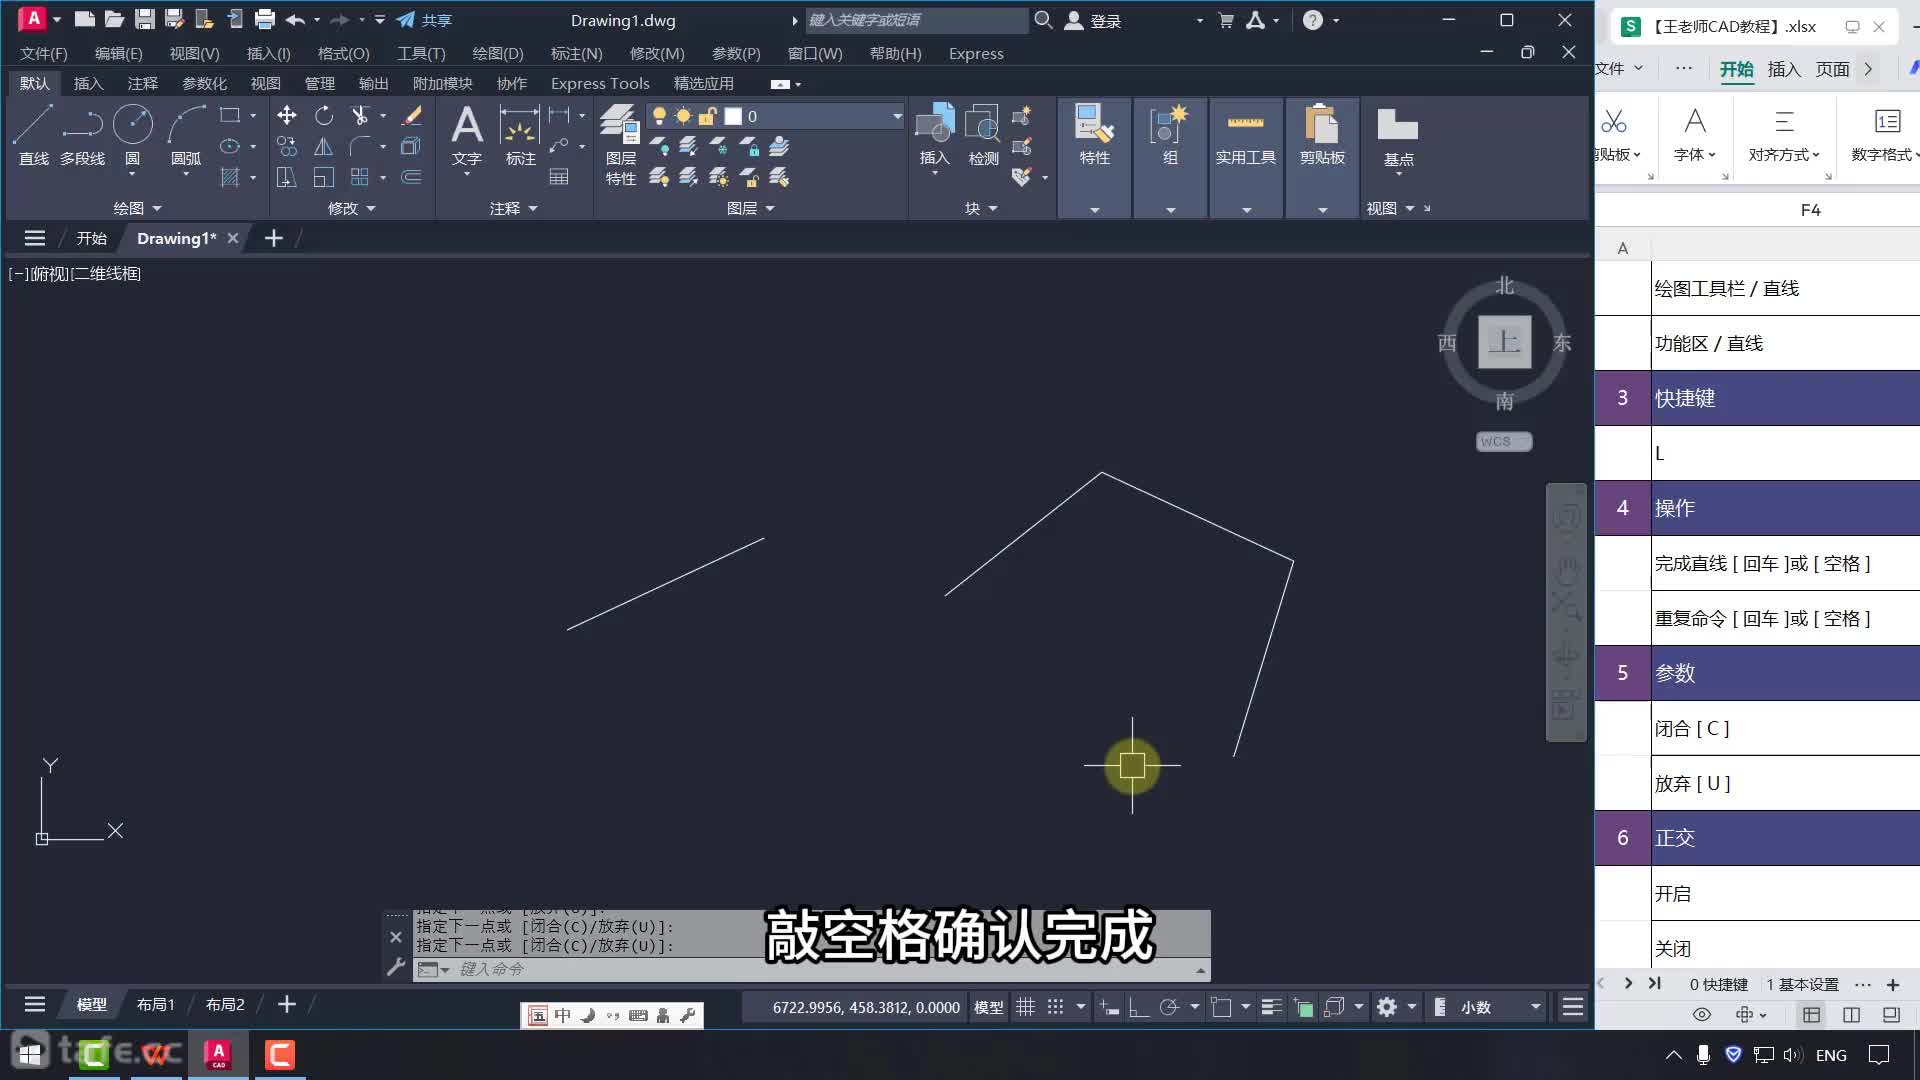Click the 标注 (Dimension) tool
The image size is (1920, 1080).
520,135
